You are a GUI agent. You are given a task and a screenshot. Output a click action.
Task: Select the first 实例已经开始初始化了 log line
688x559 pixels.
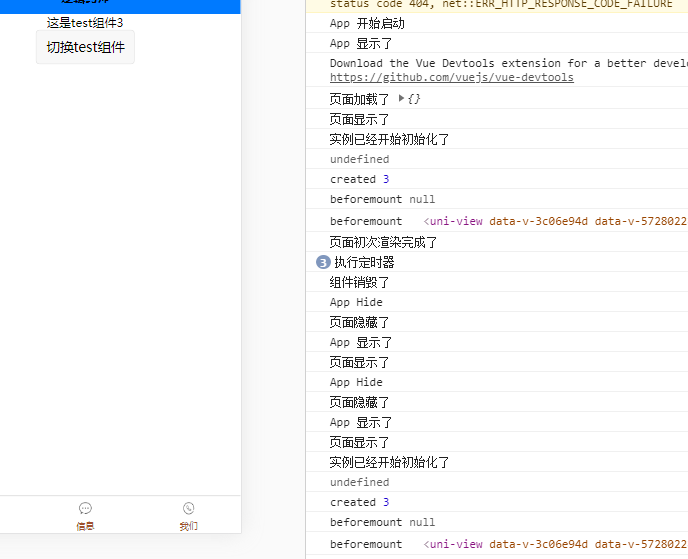497,139
